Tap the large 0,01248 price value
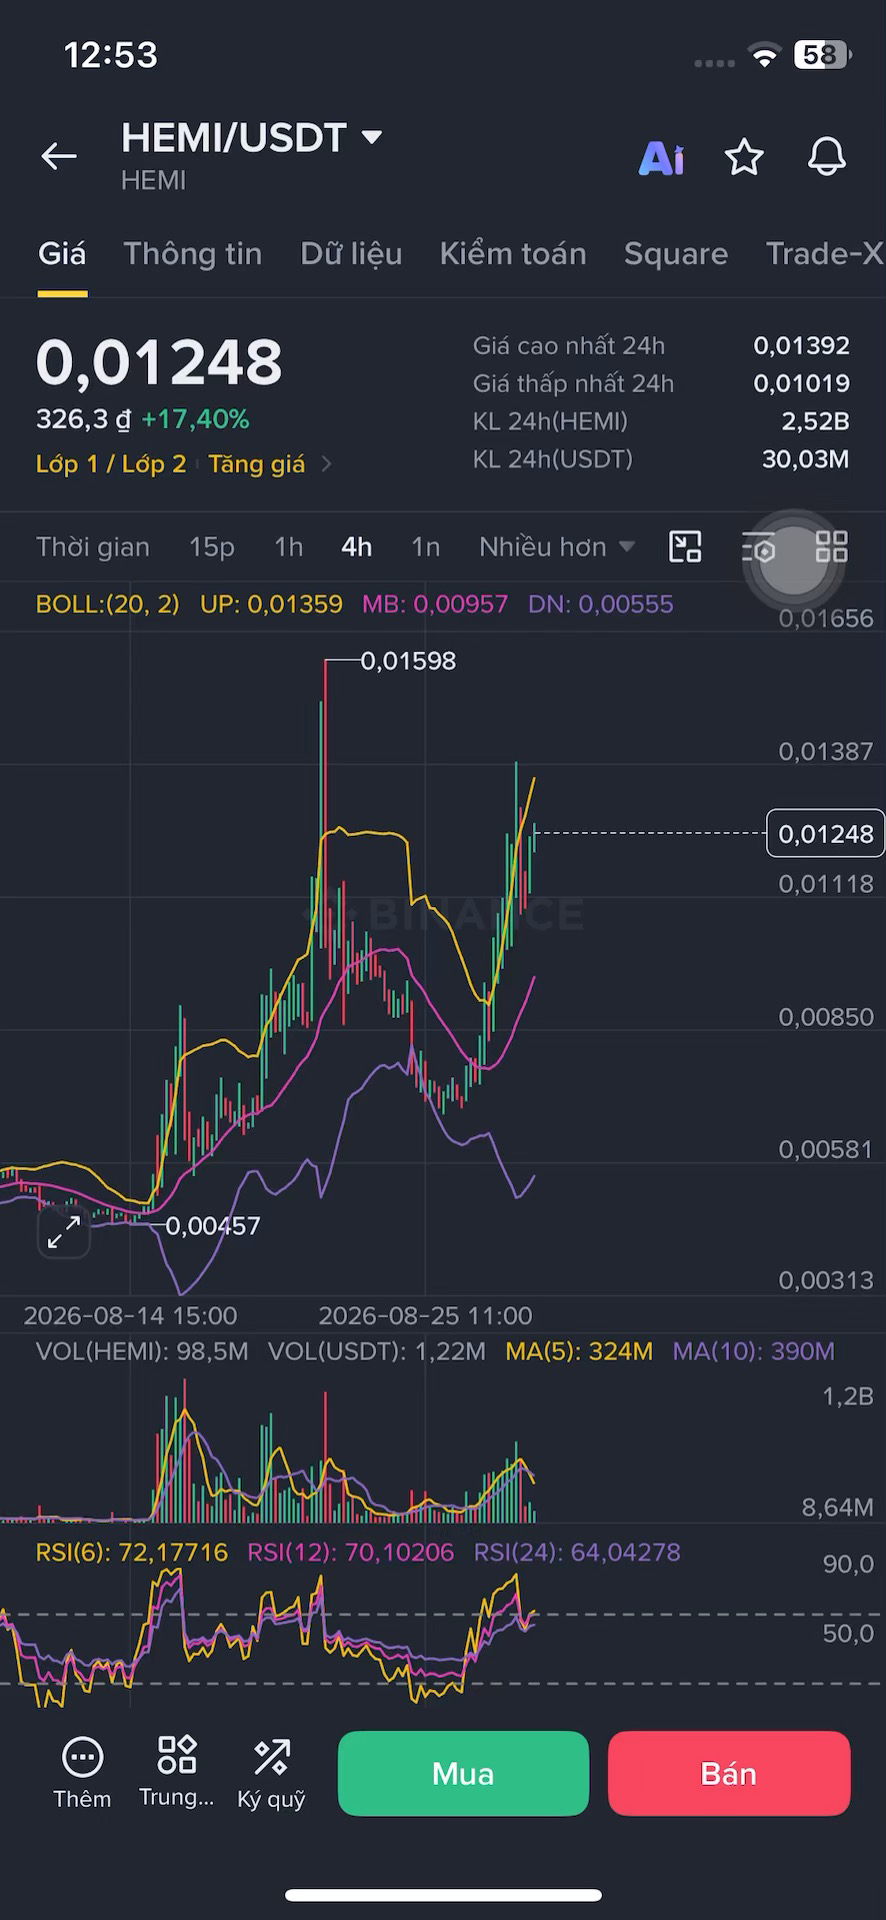 point(159,362)
